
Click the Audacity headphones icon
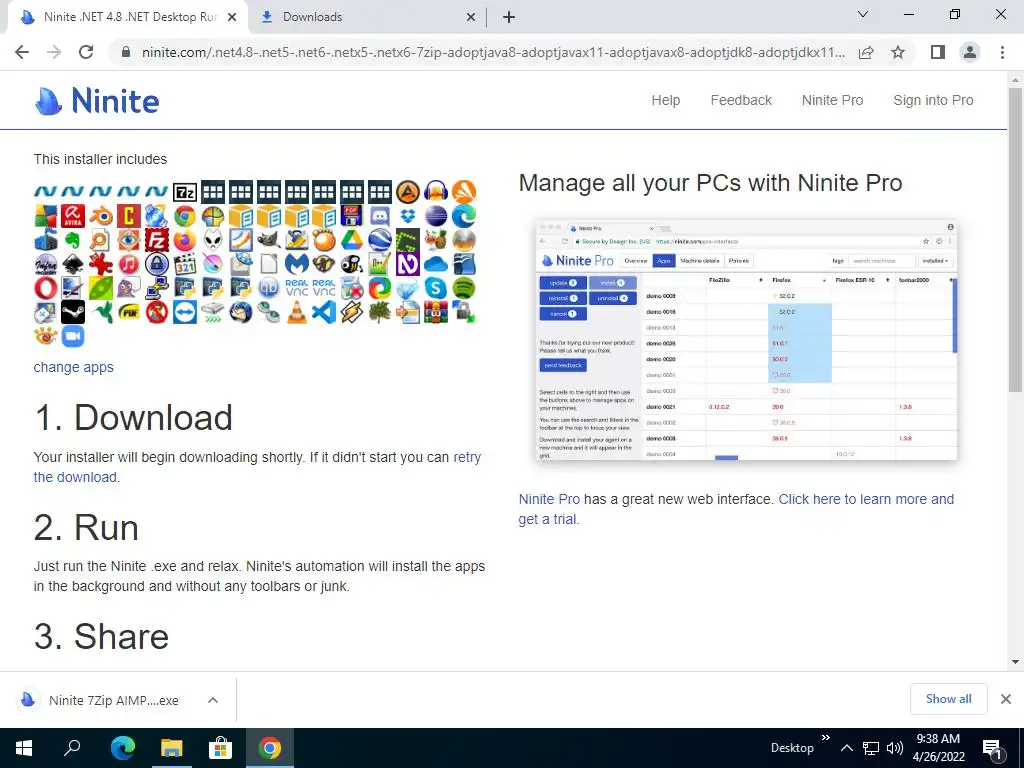436,192
